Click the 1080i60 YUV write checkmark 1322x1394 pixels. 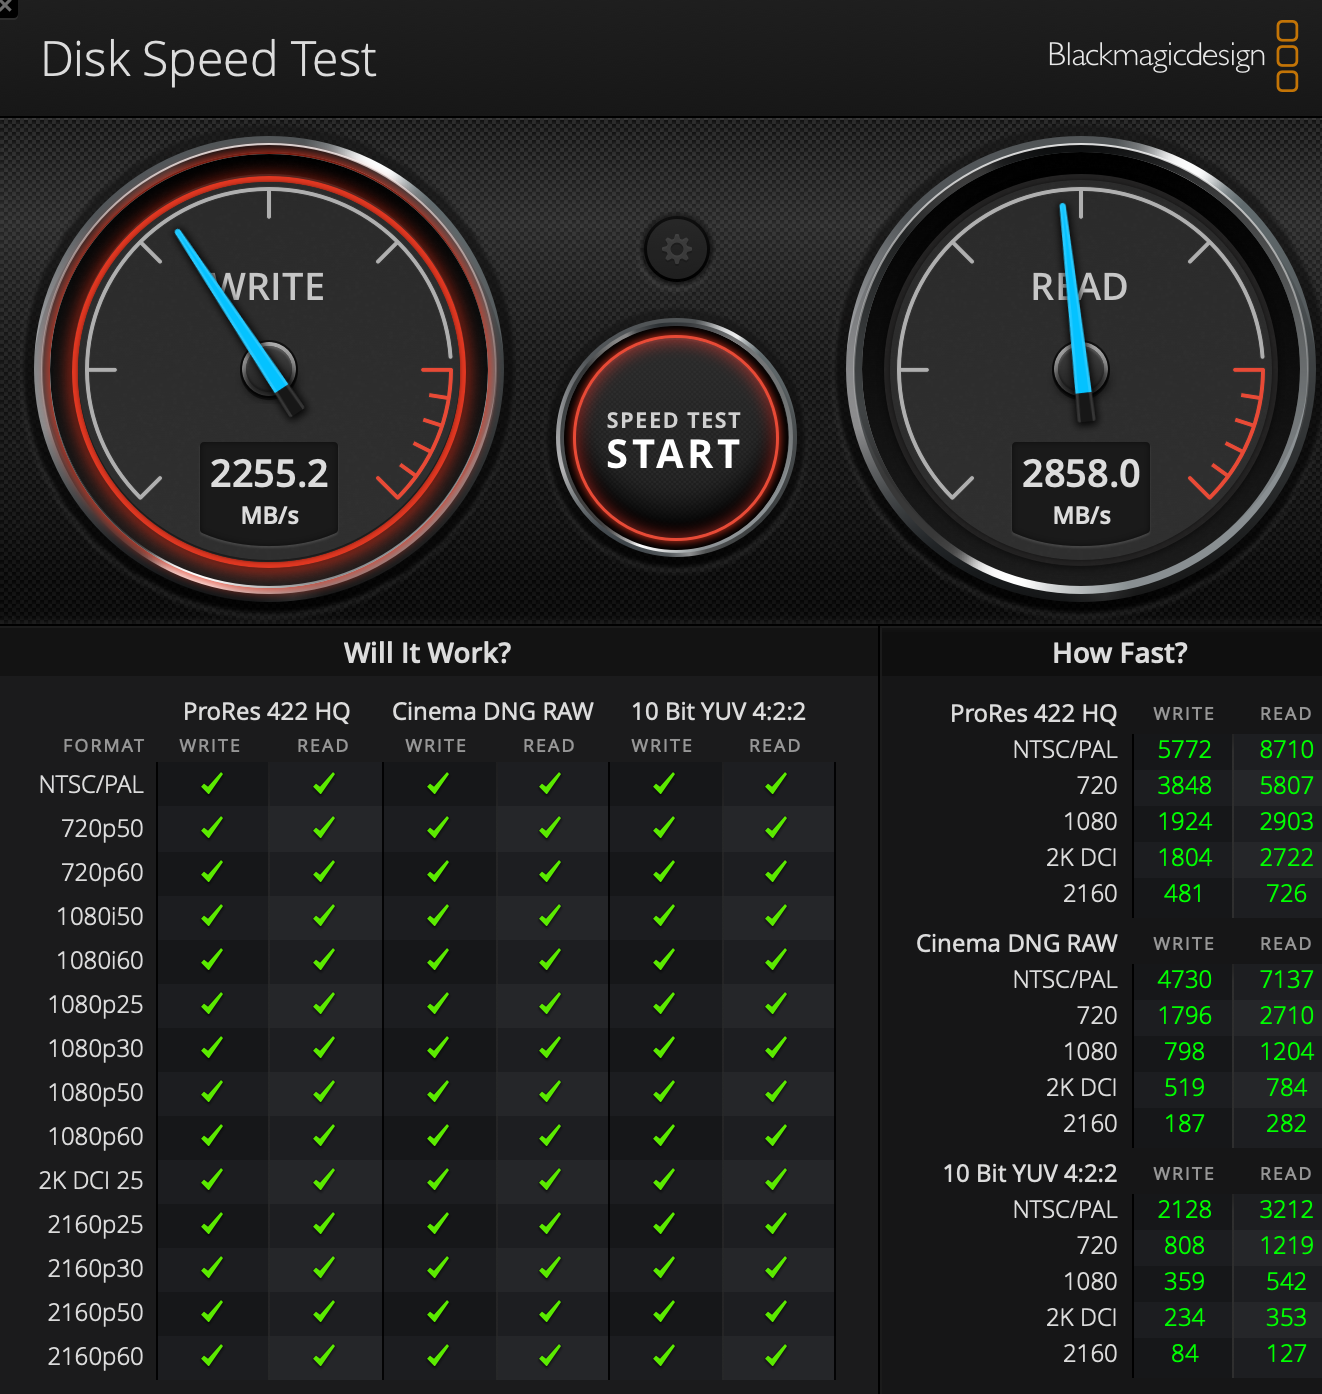[x=663, y=961]
